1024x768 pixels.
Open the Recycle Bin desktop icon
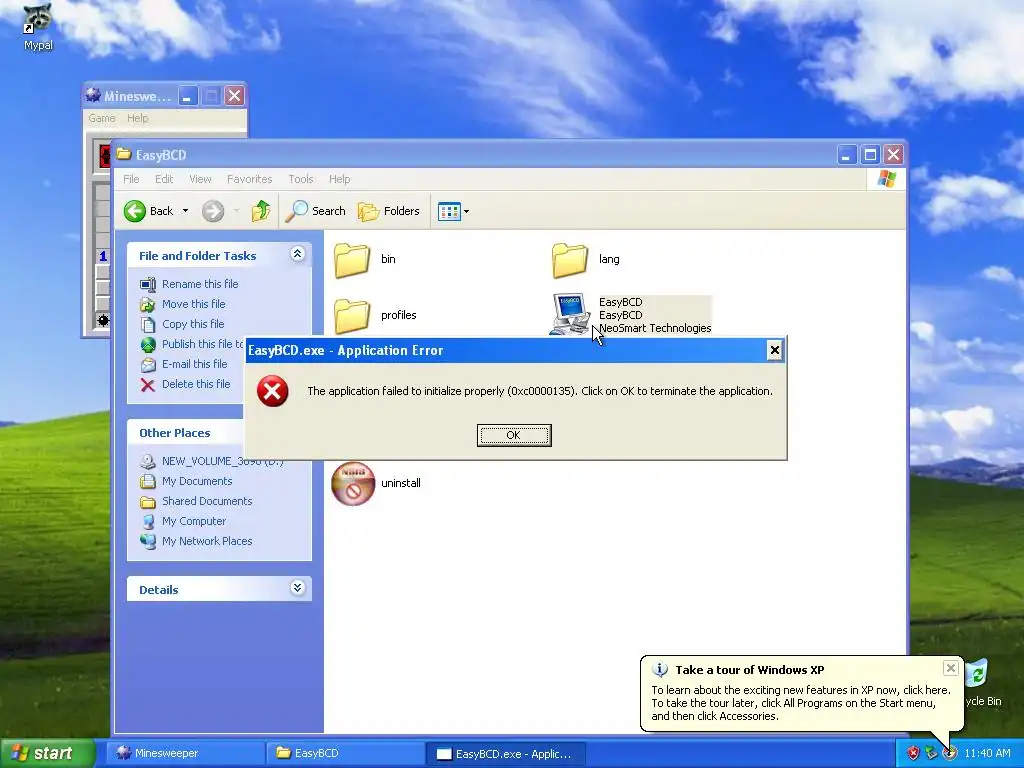[980, 684]
